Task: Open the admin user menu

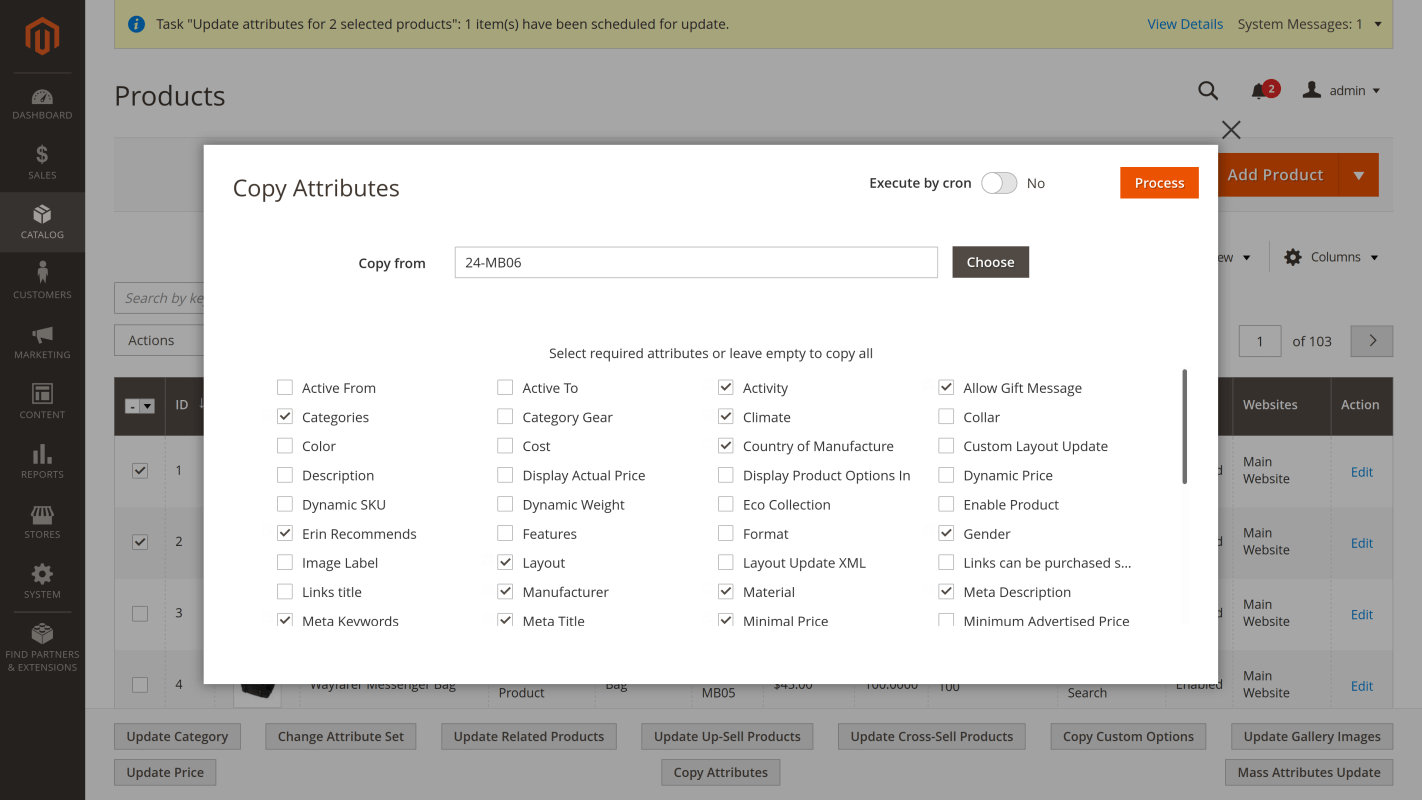Action: (x=1340, y=90)
